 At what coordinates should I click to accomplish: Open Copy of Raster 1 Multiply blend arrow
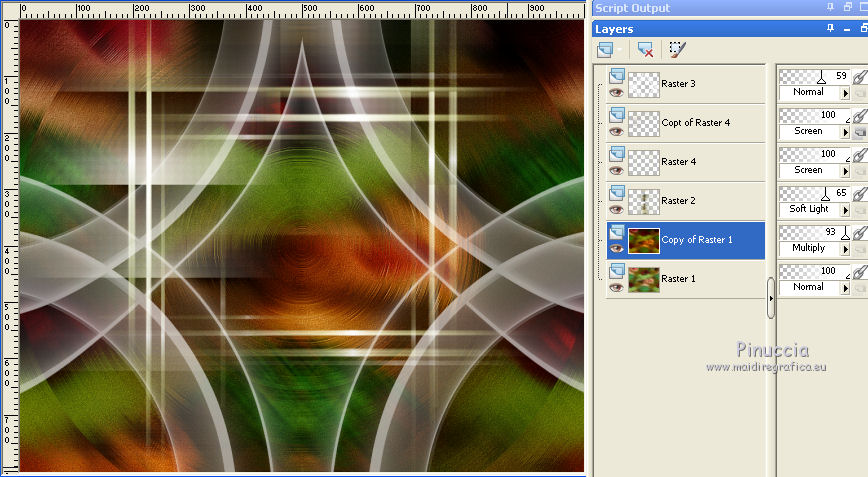click(x=845, y=250)
